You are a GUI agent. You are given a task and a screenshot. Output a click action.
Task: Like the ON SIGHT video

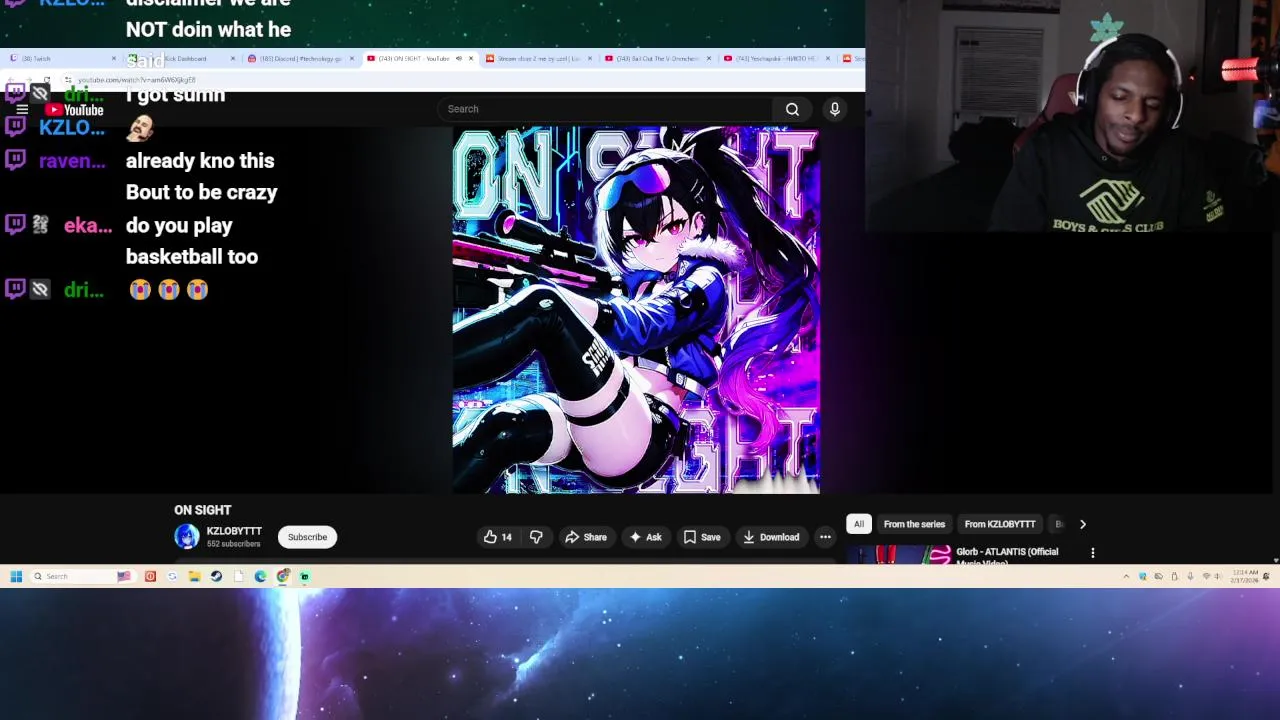(x=498, y=537)
